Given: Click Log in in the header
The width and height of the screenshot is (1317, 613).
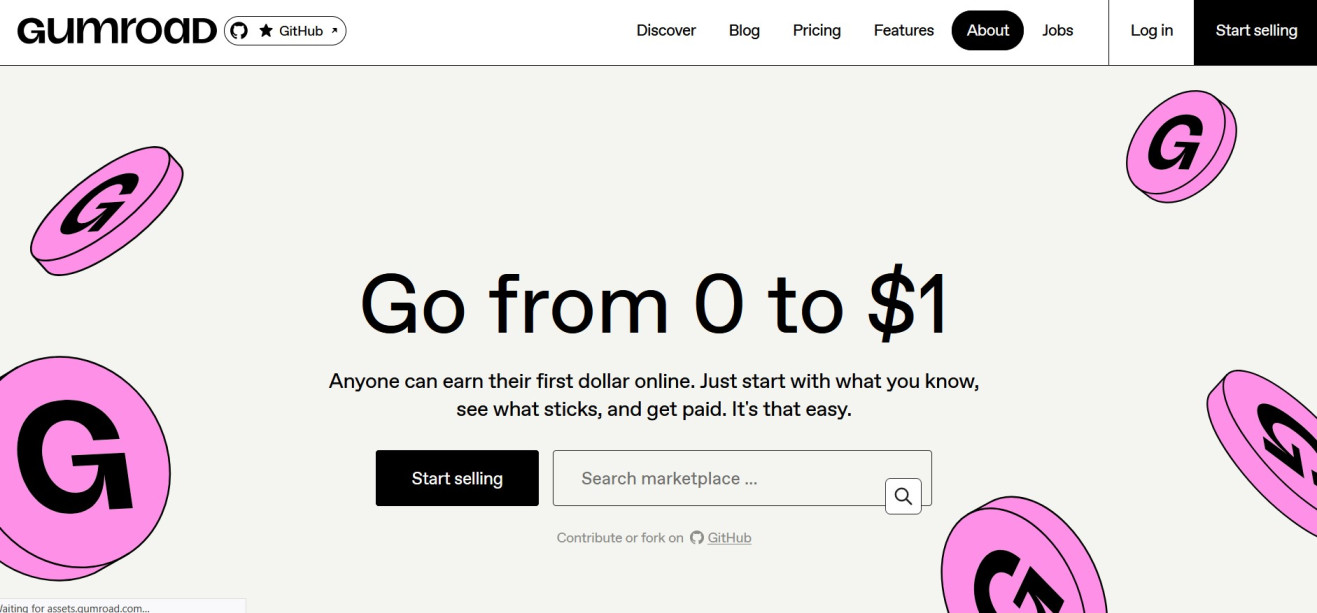Looking at the screenshot, I should (1151, 32).
